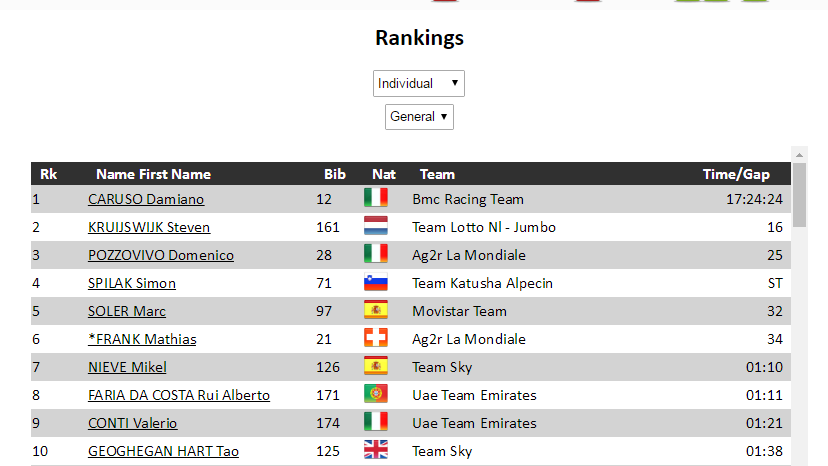Image resolution: width=828 pixels, height=466 pixels.
Task: Open CONTI Valerio's rider page
Action: coord(133,423)
